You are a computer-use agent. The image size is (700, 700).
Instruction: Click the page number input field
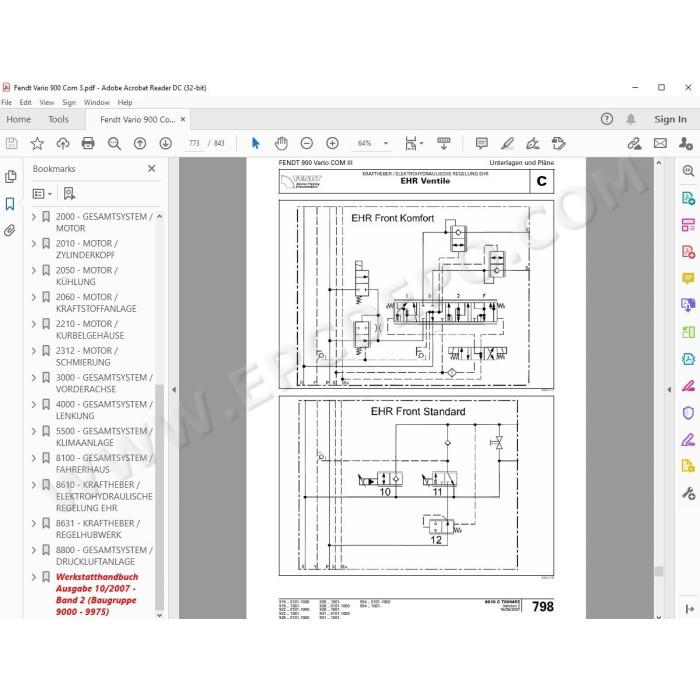coord(194,143)
